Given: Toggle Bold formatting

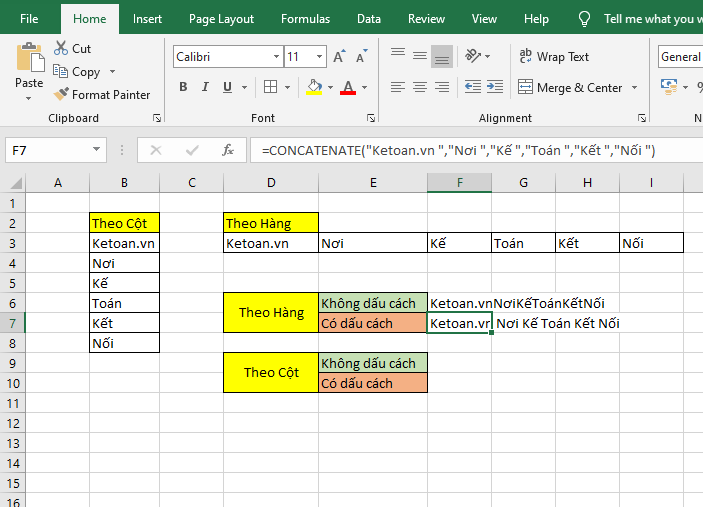Looking at the screenshot, I should pyautogui.click(x=183, y=88).
